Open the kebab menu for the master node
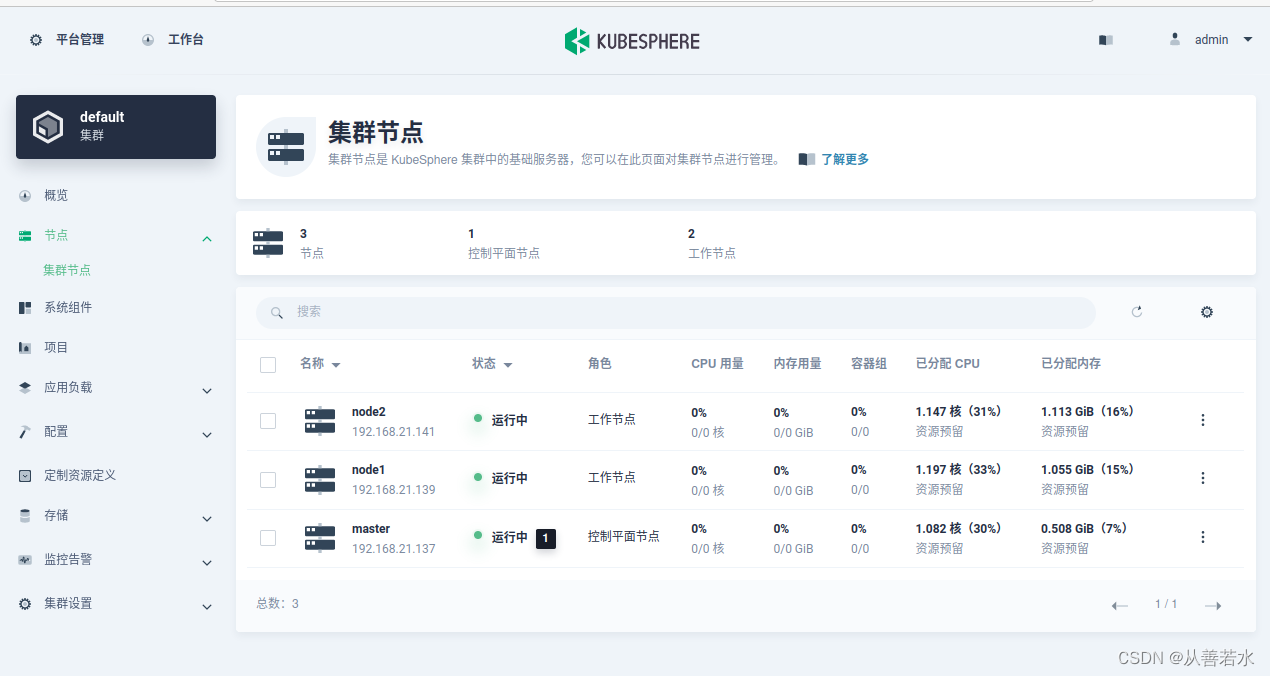The height and width of the screenshot is (676, 1270). pyautogui.click(x=1202, y=536)
